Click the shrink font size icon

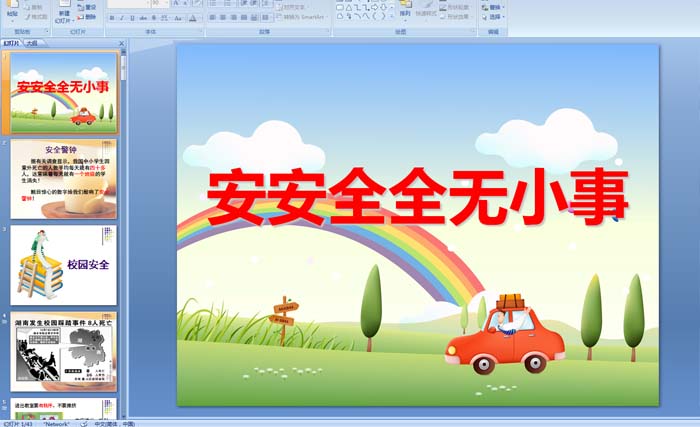[x=185, y=3]
